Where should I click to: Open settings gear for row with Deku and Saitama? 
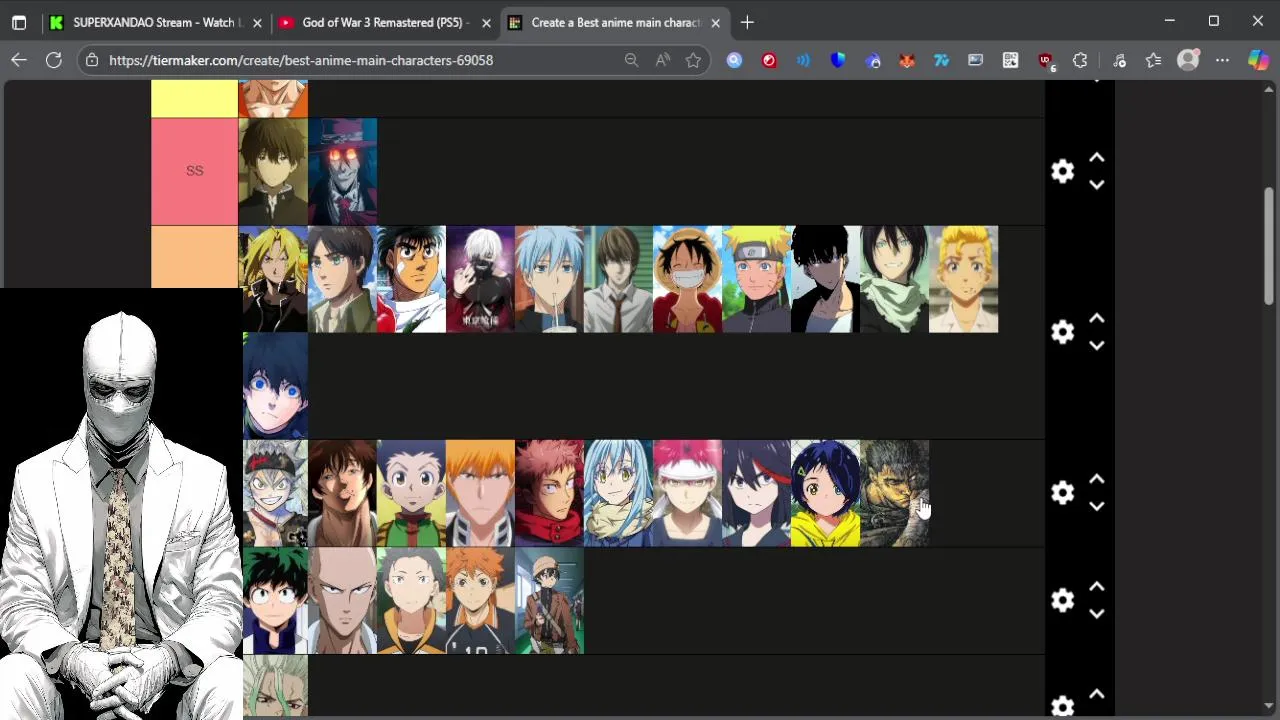(x=1062, y=600)
